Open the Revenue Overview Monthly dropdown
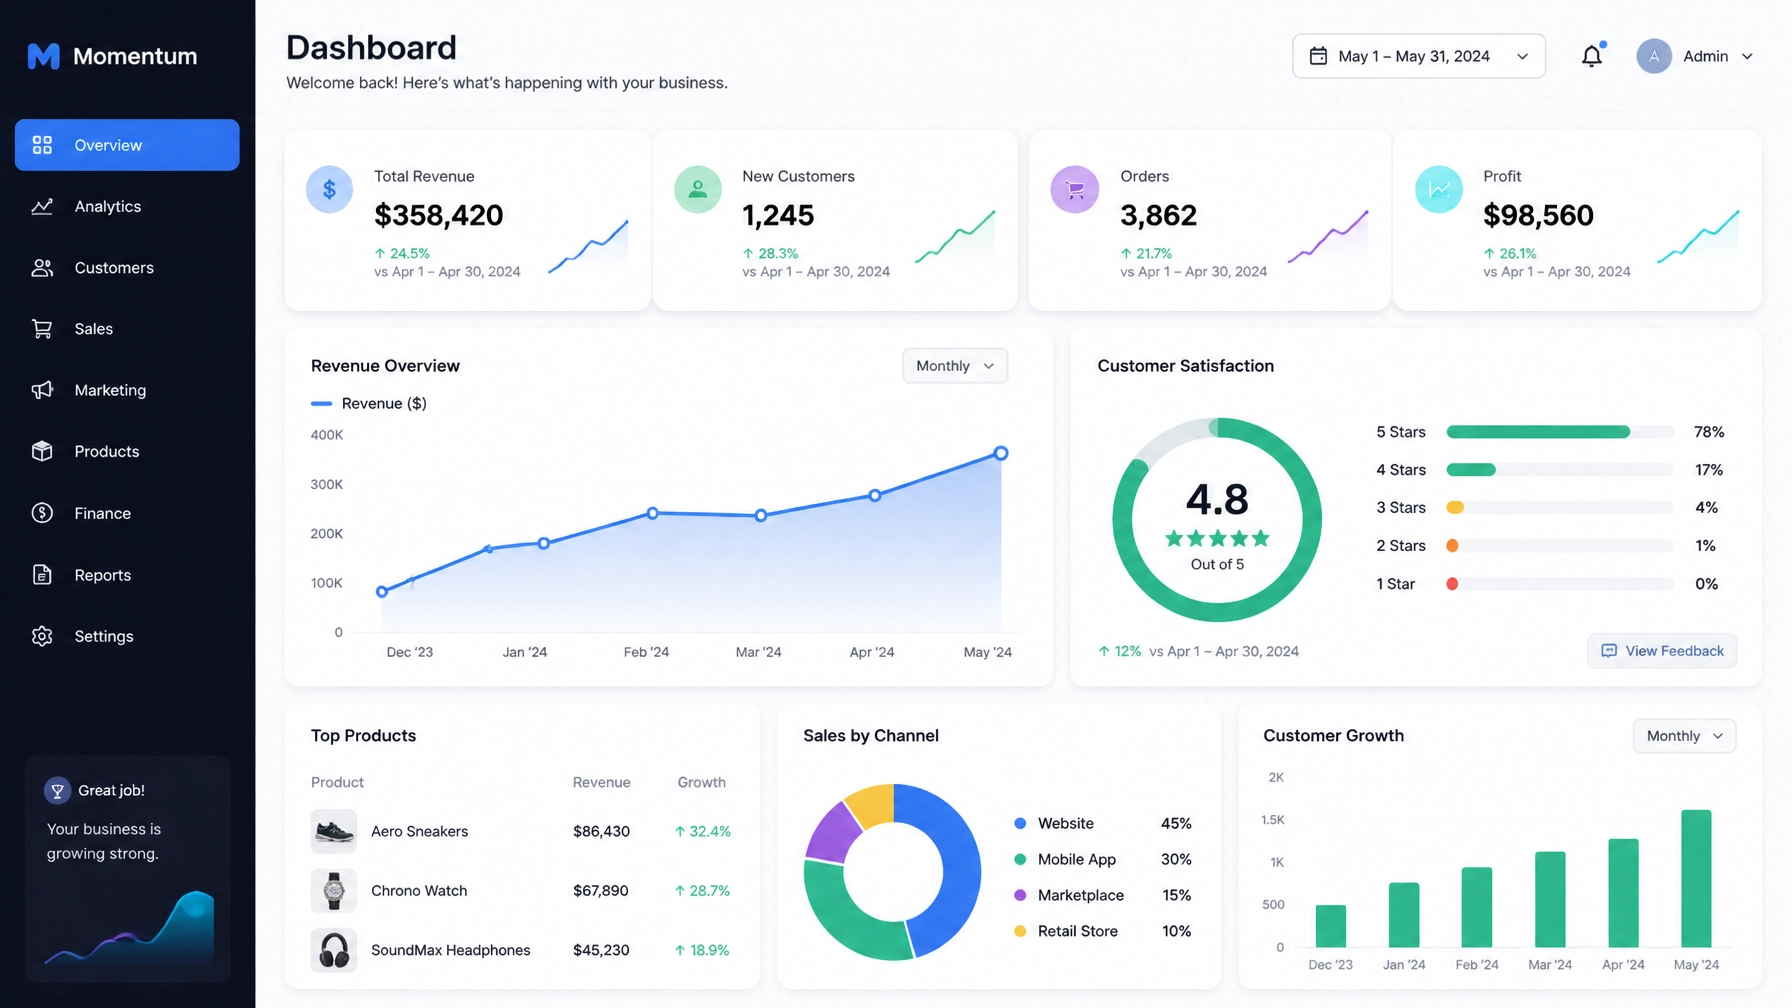The height and width of the screenshot is (1008, 1792). (x=955, y=366)
